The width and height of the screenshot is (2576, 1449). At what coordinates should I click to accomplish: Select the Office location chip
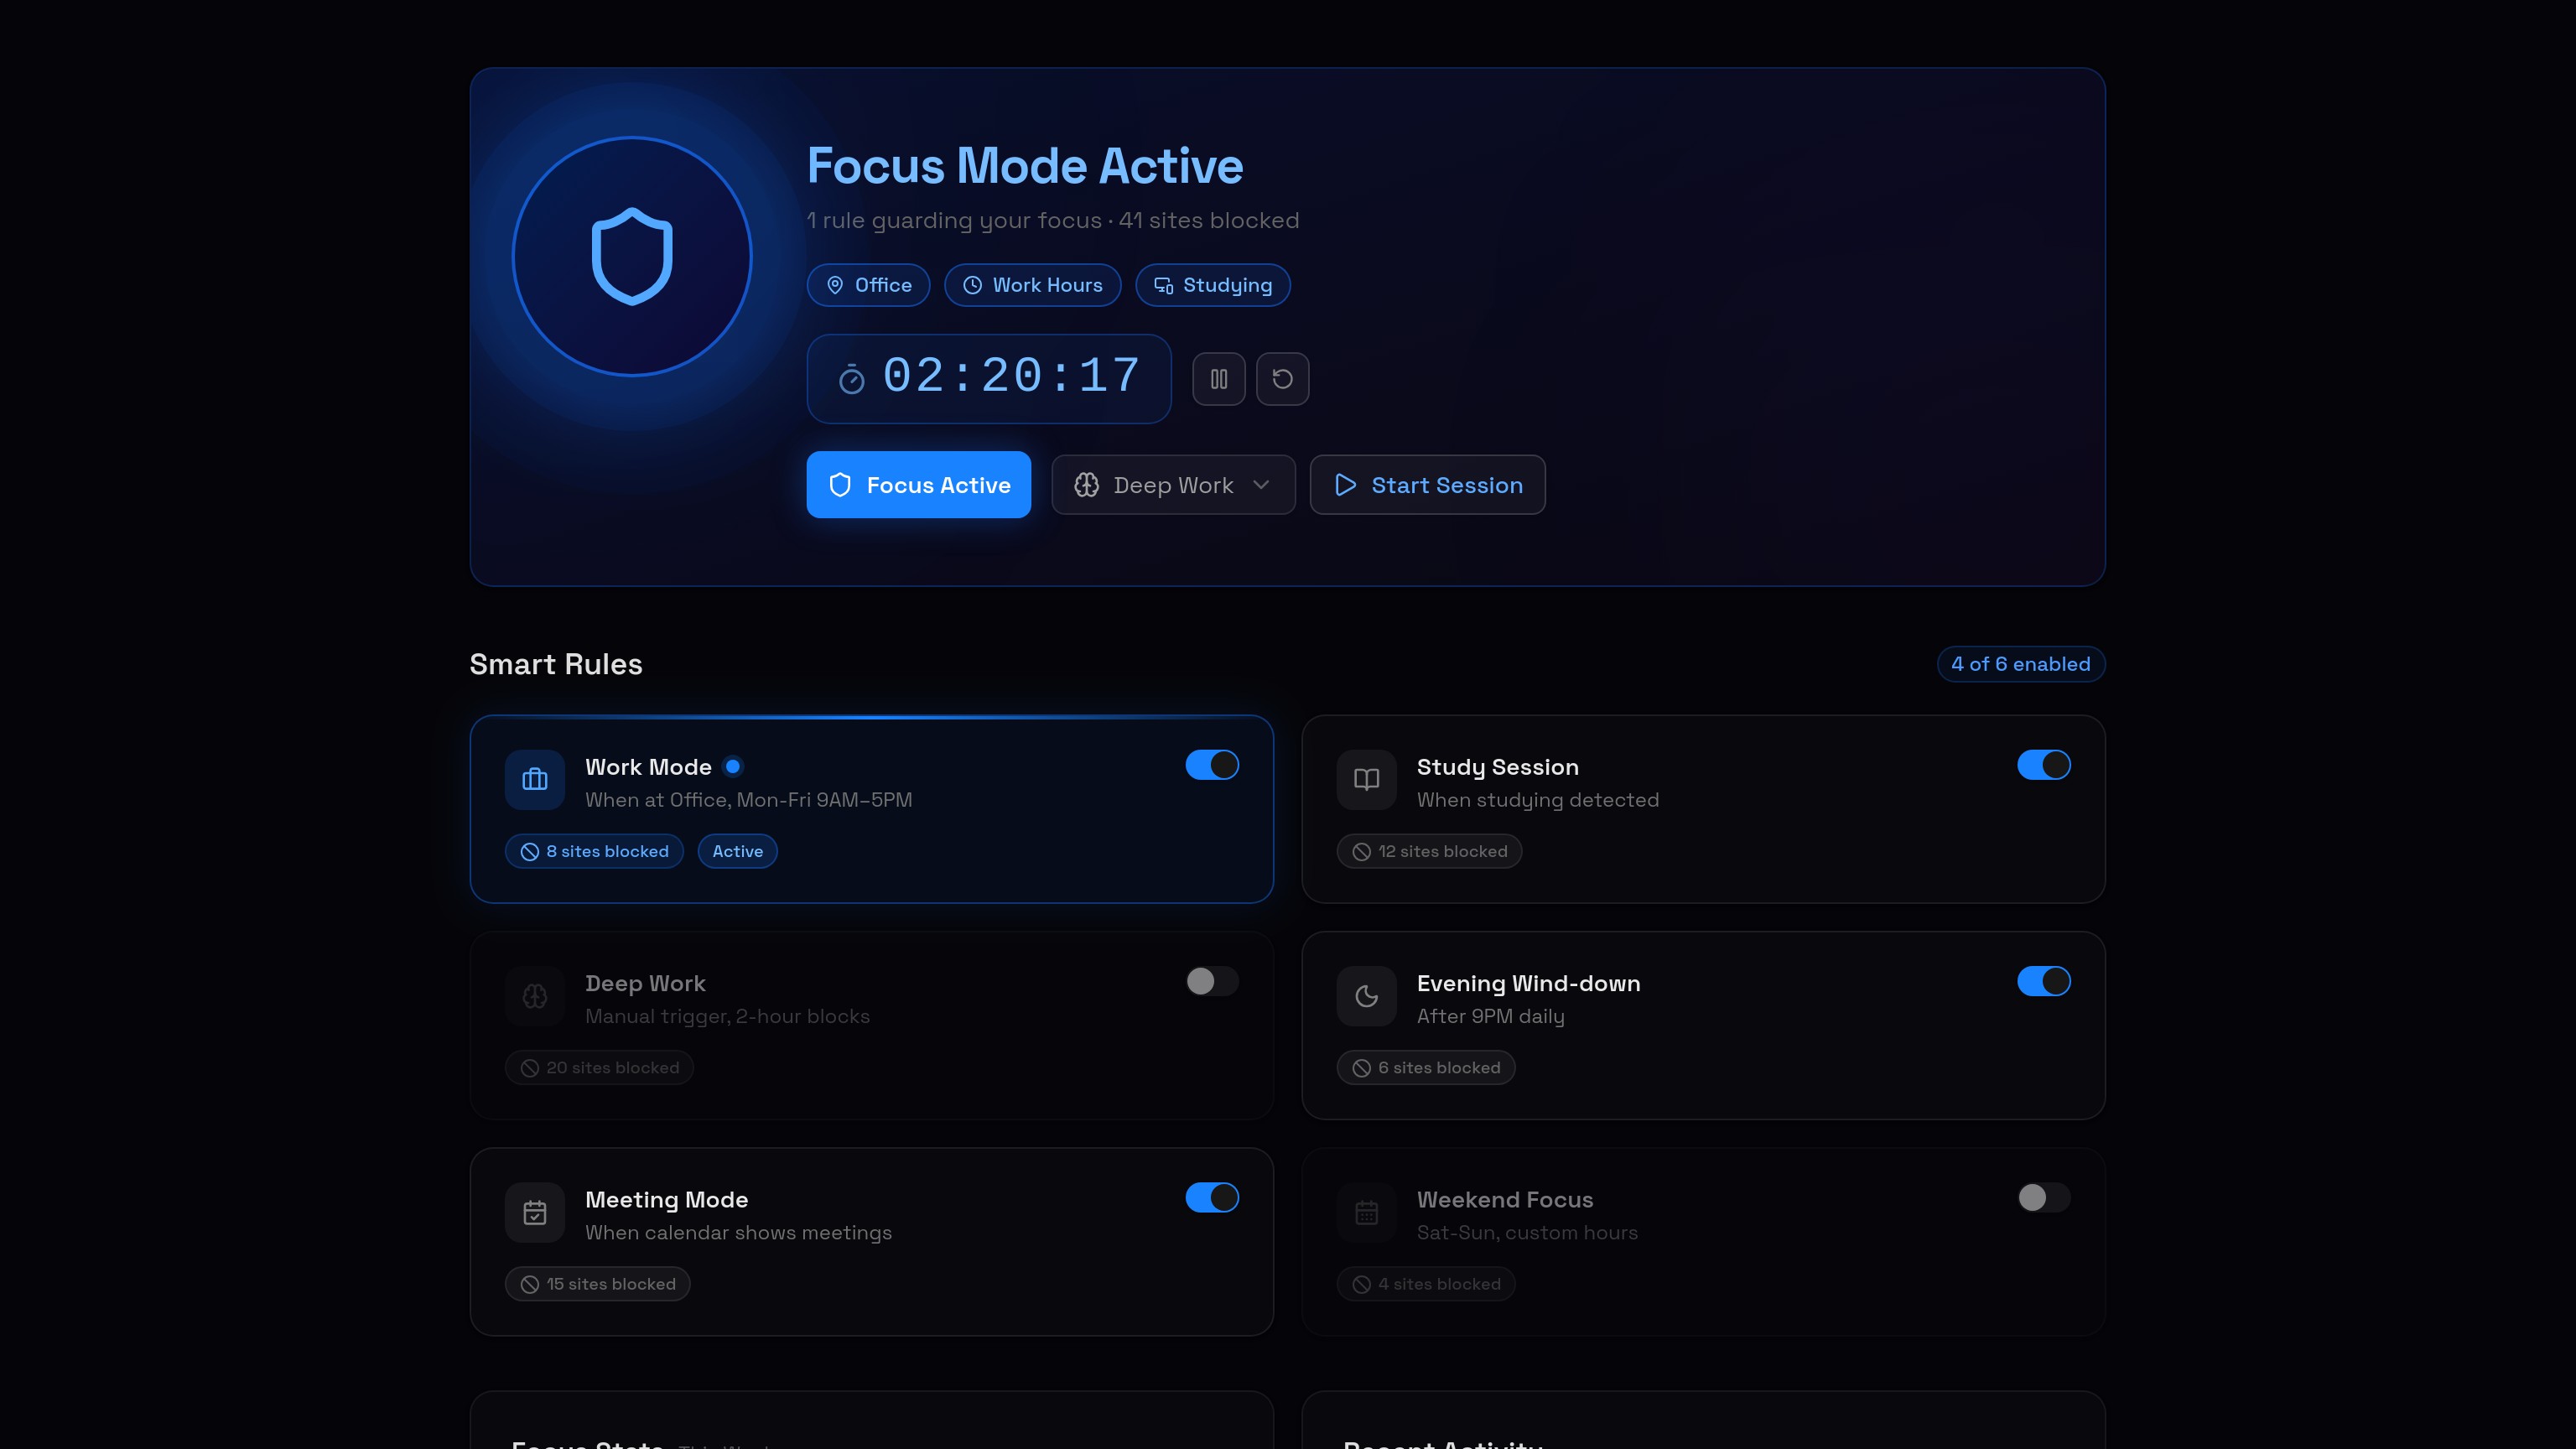[x=868, y=285]
